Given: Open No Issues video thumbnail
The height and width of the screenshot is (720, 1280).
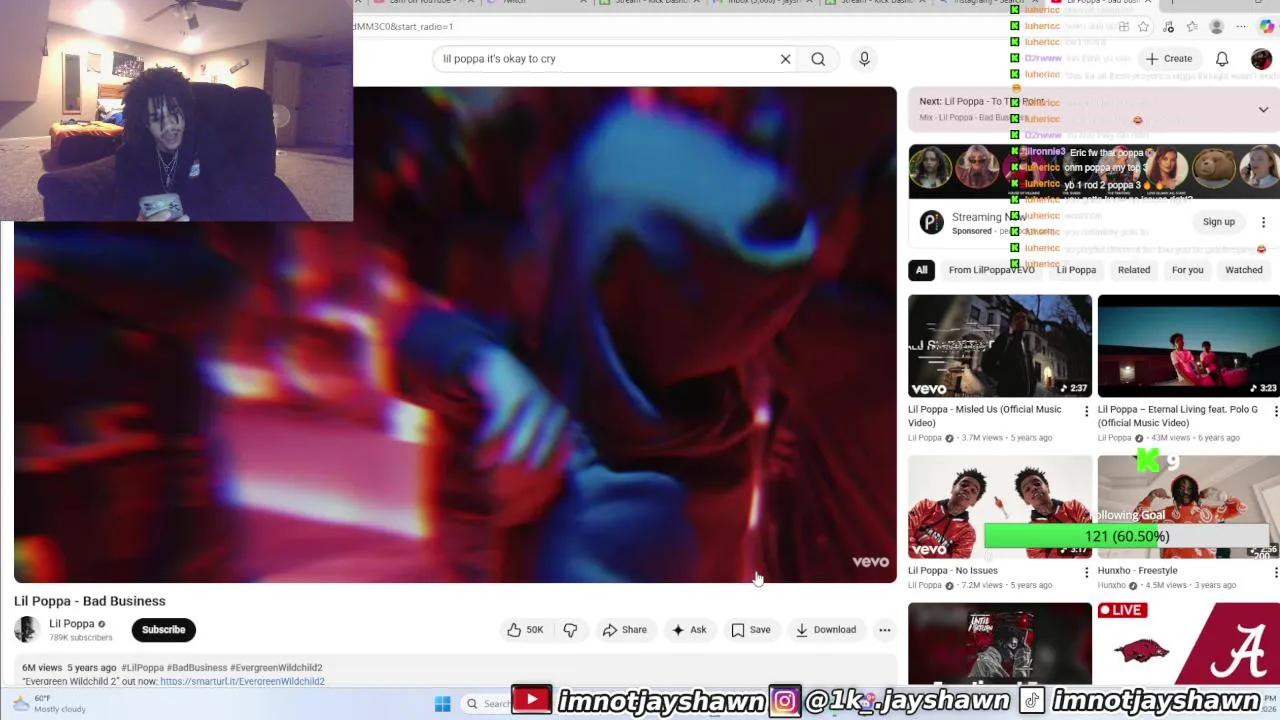Looking at the screenshot, I should 1000,507.
